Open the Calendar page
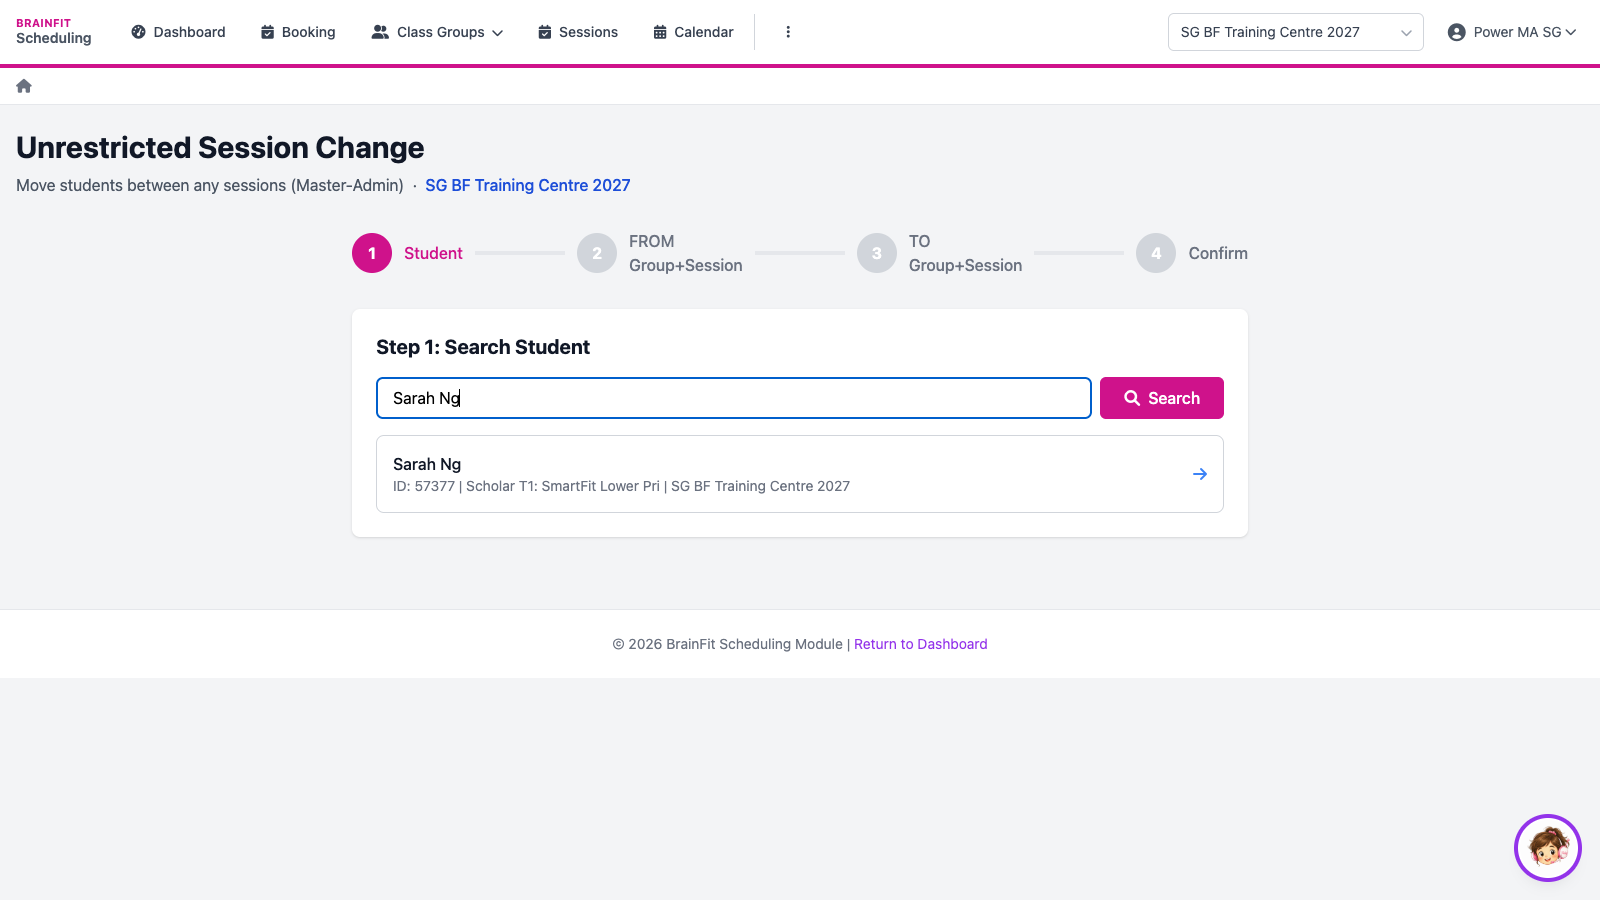1600x900 pixels. [x=693, y=32]
